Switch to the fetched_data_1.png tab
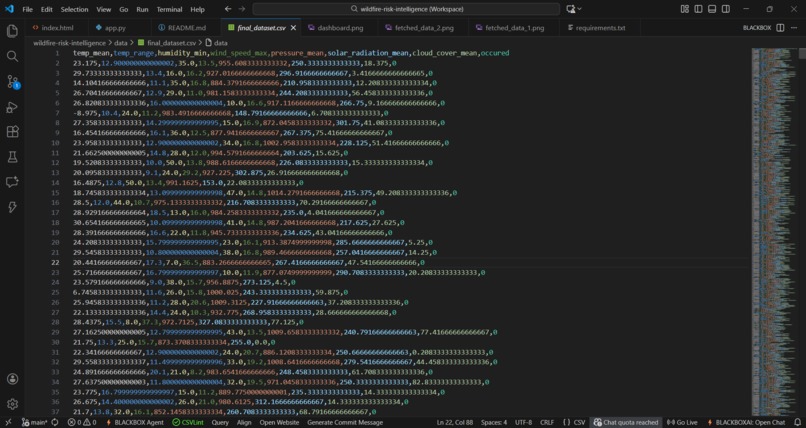This screenshot has height=428, width=806. point(514,28)
